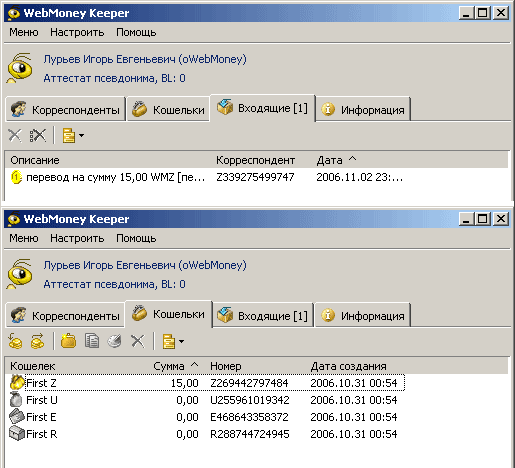The image size is (515, 468).
Task: Open the view options dropdown in the lower toolbar
Action: pos(173,342)
